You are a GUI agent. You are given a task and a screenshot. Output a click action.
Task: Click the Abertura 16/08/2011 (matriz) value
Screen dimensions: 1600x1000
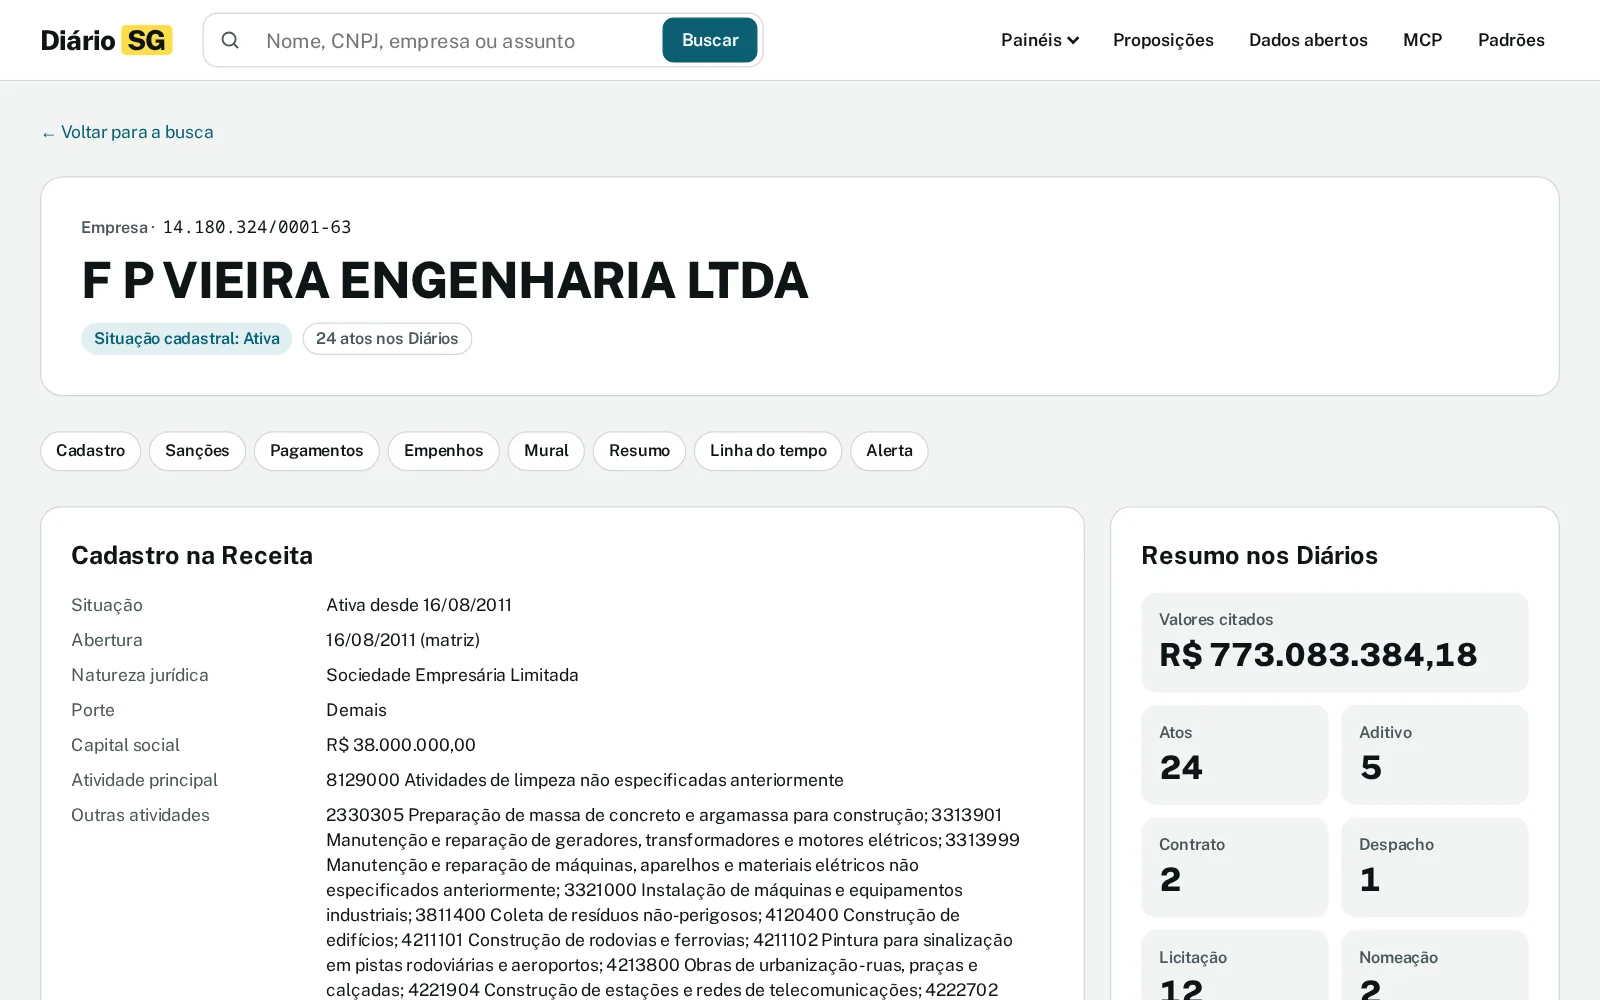[403, 640]
